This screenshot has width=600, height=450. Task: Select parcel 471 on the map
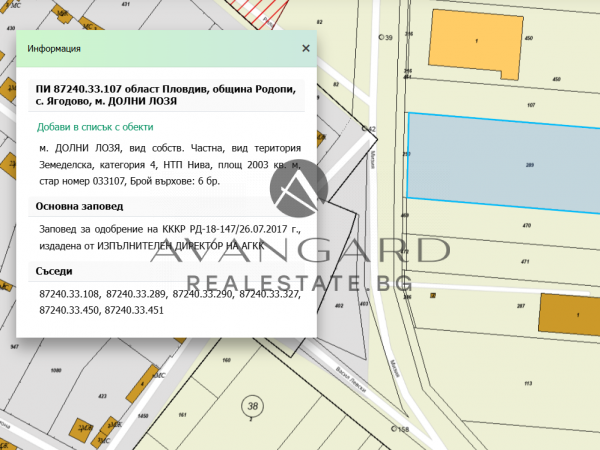point(524,261)
